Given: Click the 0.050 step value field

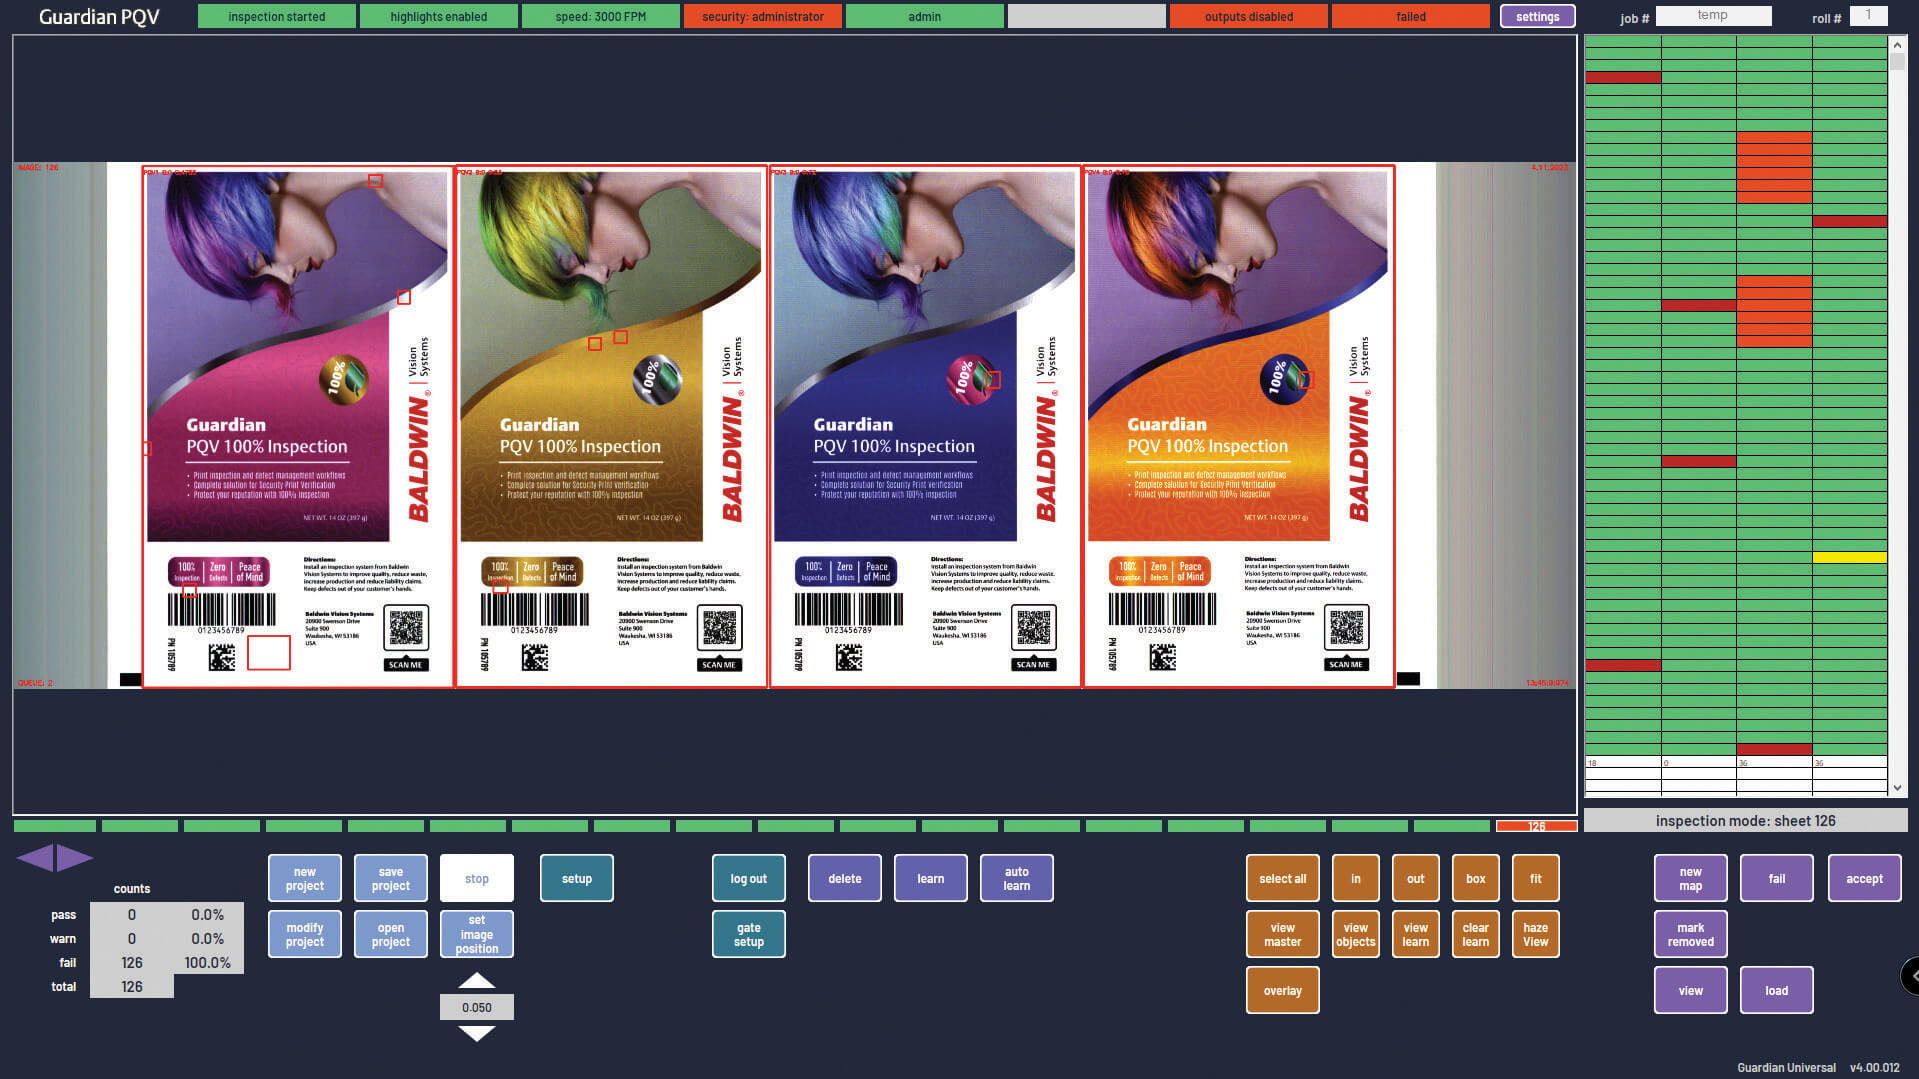Looking at the screenshot, I should 477,1007.
